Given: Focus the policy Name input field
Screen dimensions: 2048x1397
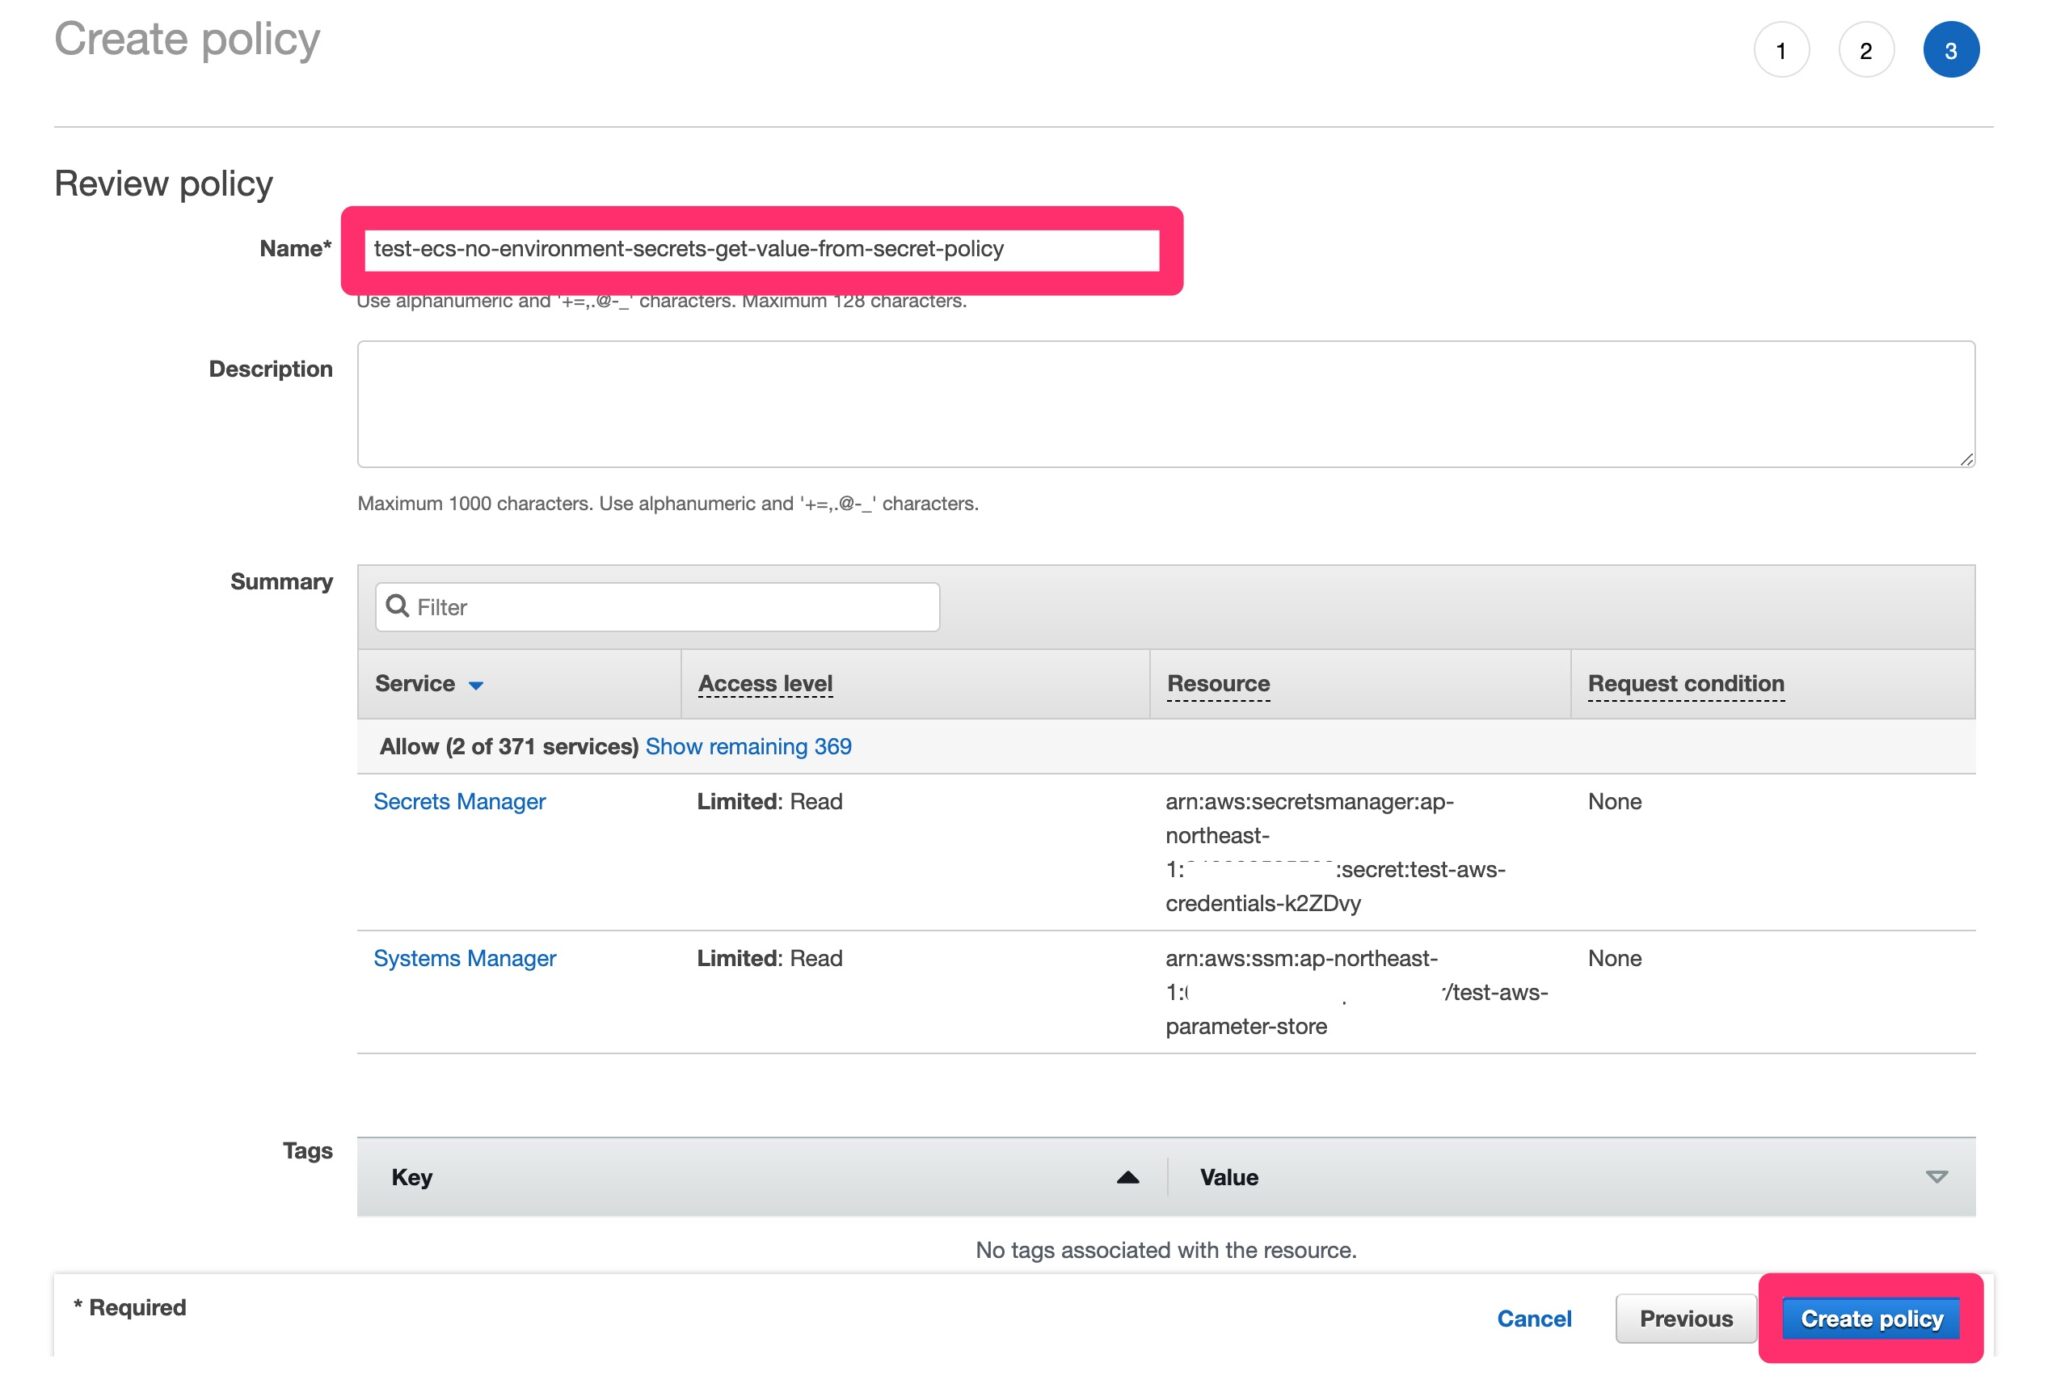Looking at the screenshot, I should tap(761, 249).
